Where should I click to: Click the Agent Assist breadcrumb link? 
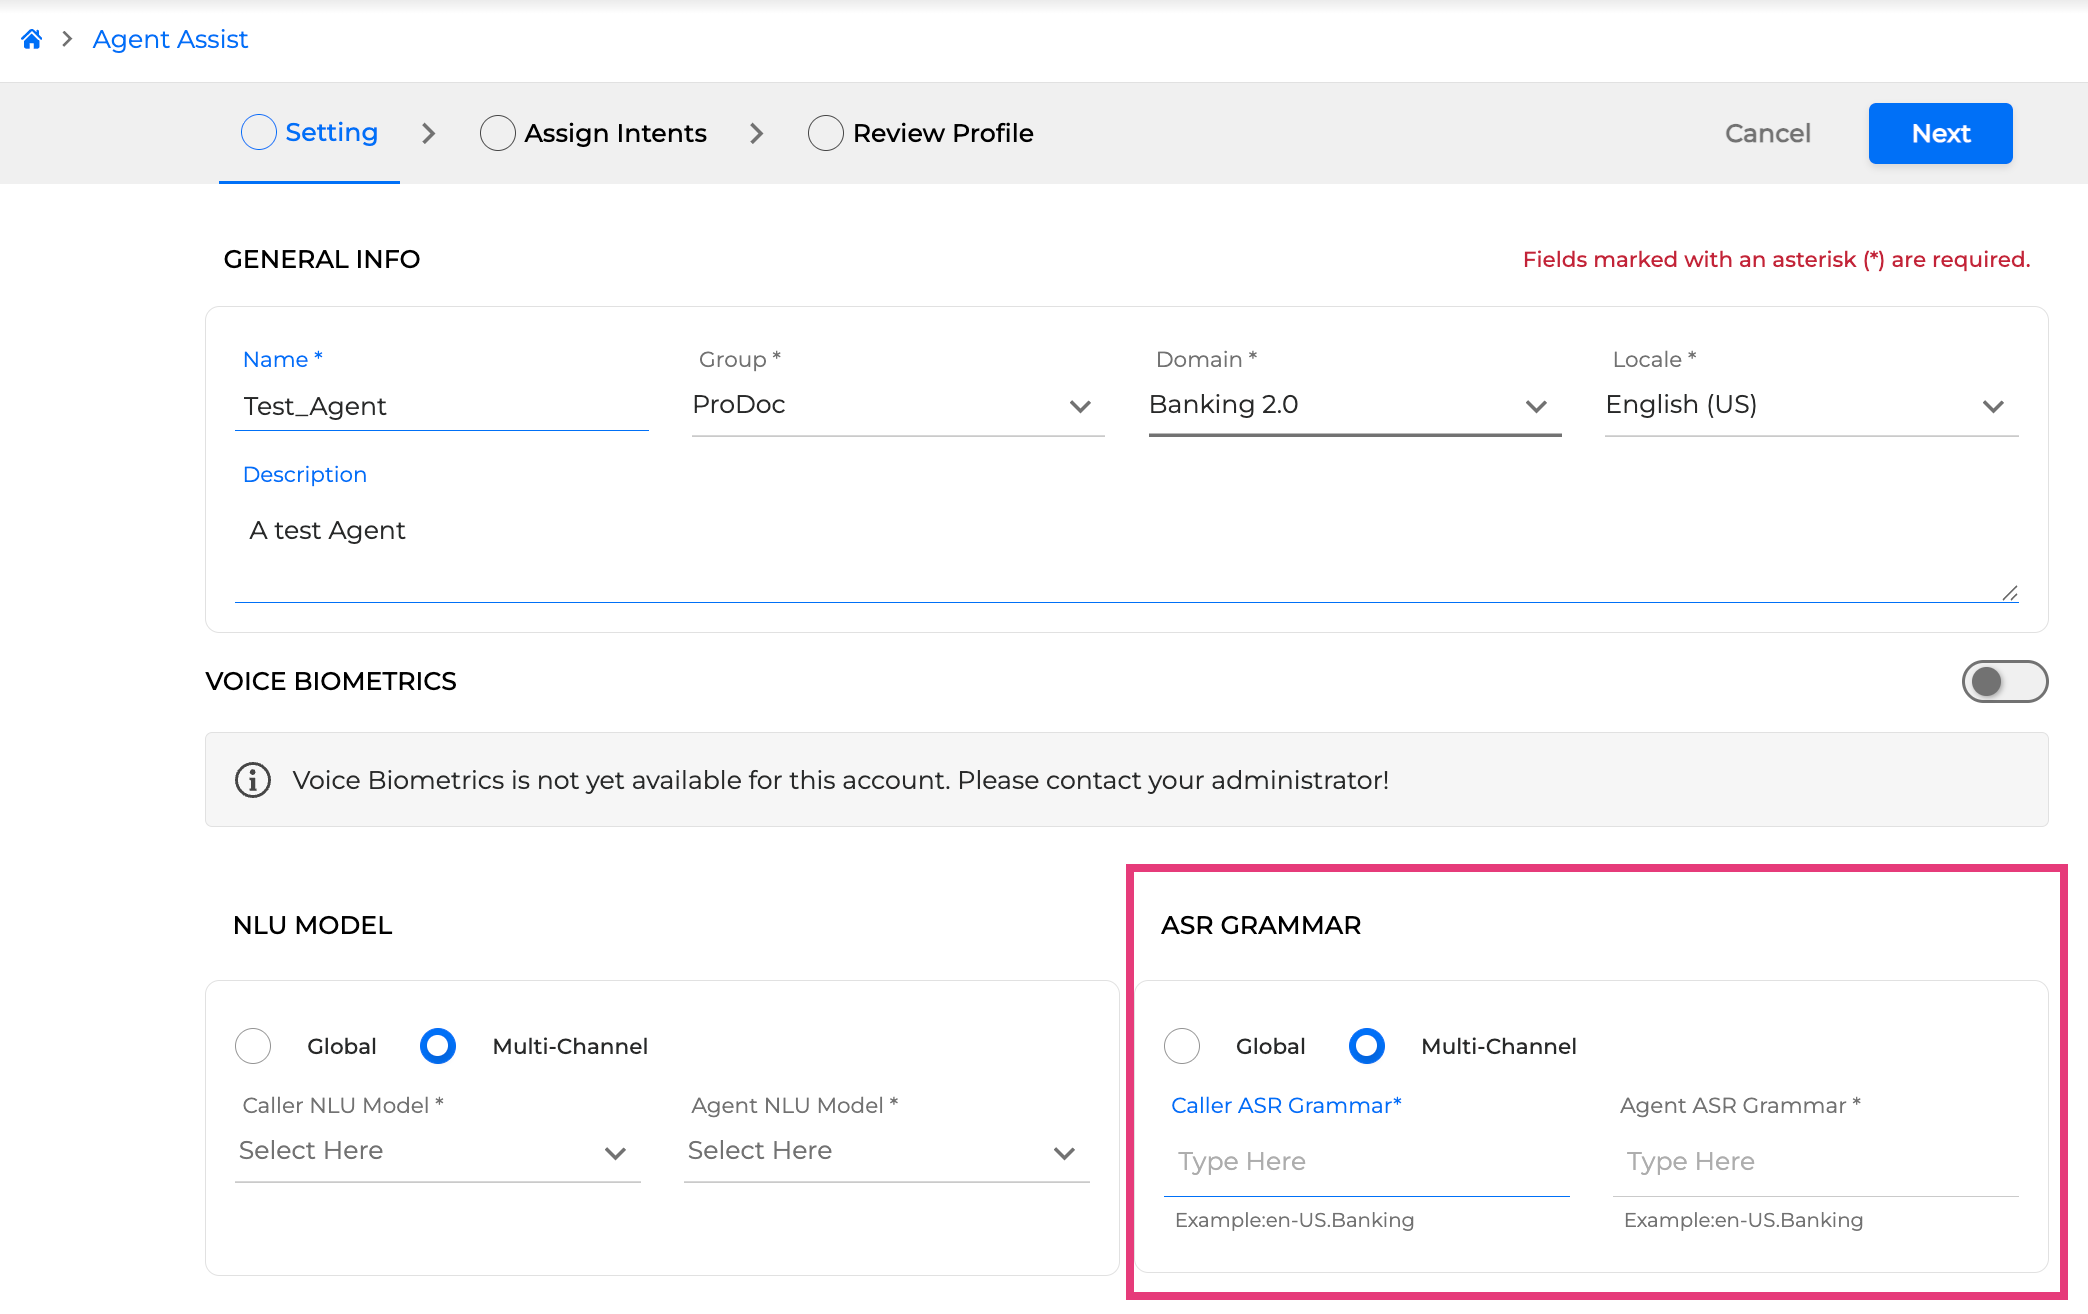[170, 39]
